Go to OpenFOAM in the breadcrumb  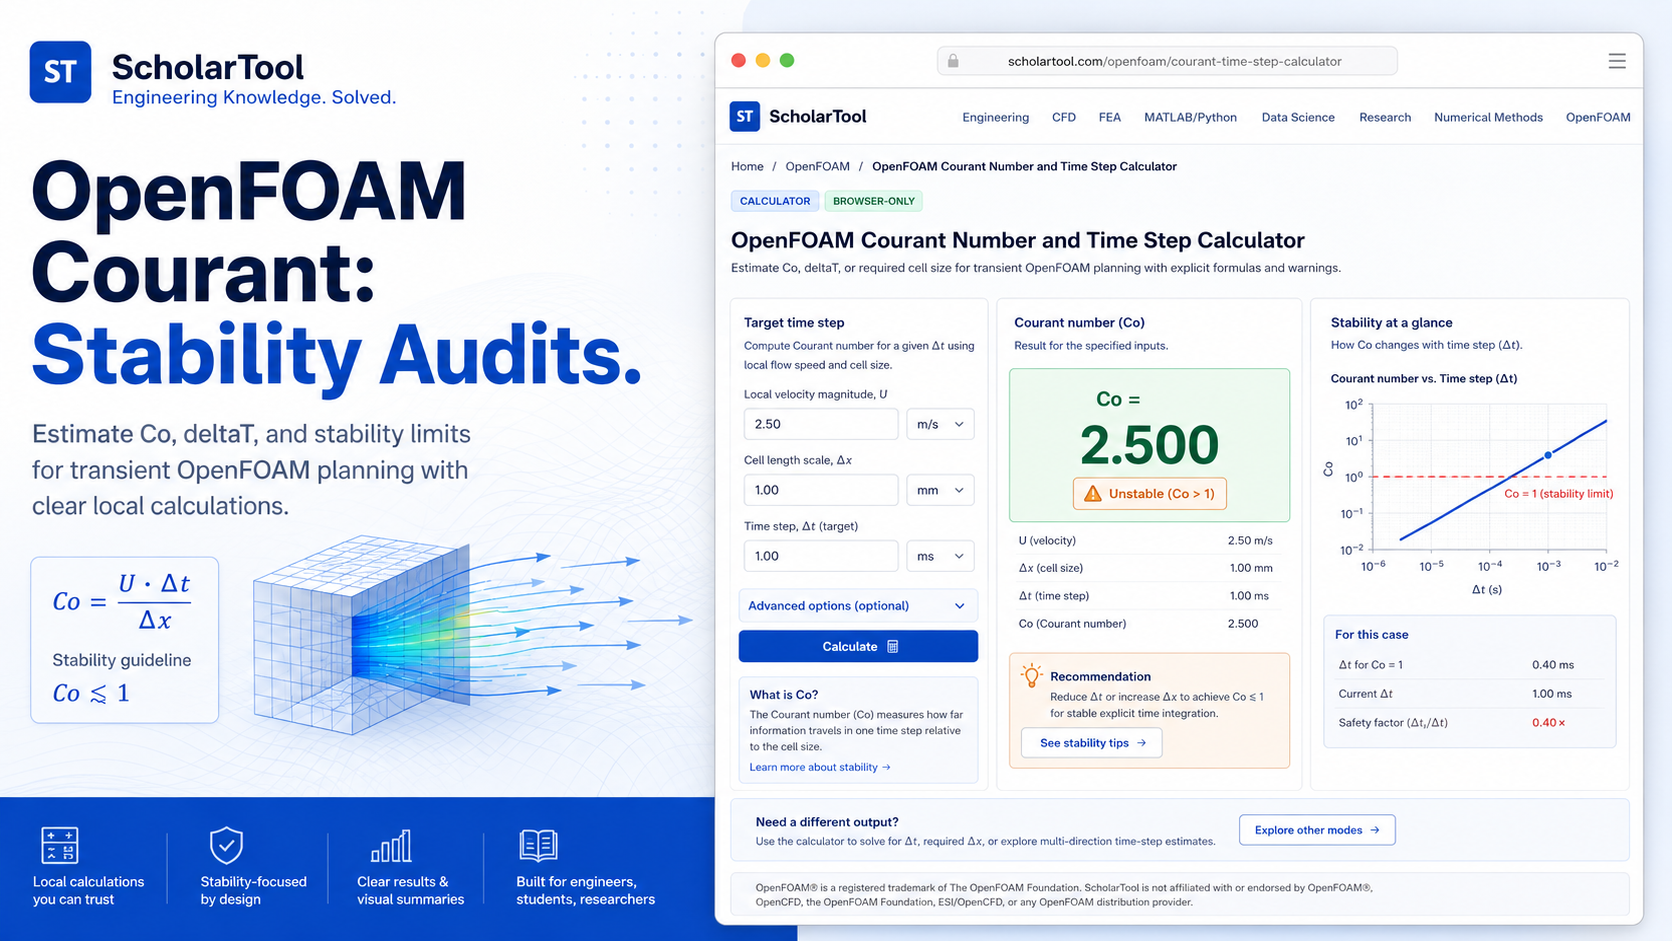(817, 166)
